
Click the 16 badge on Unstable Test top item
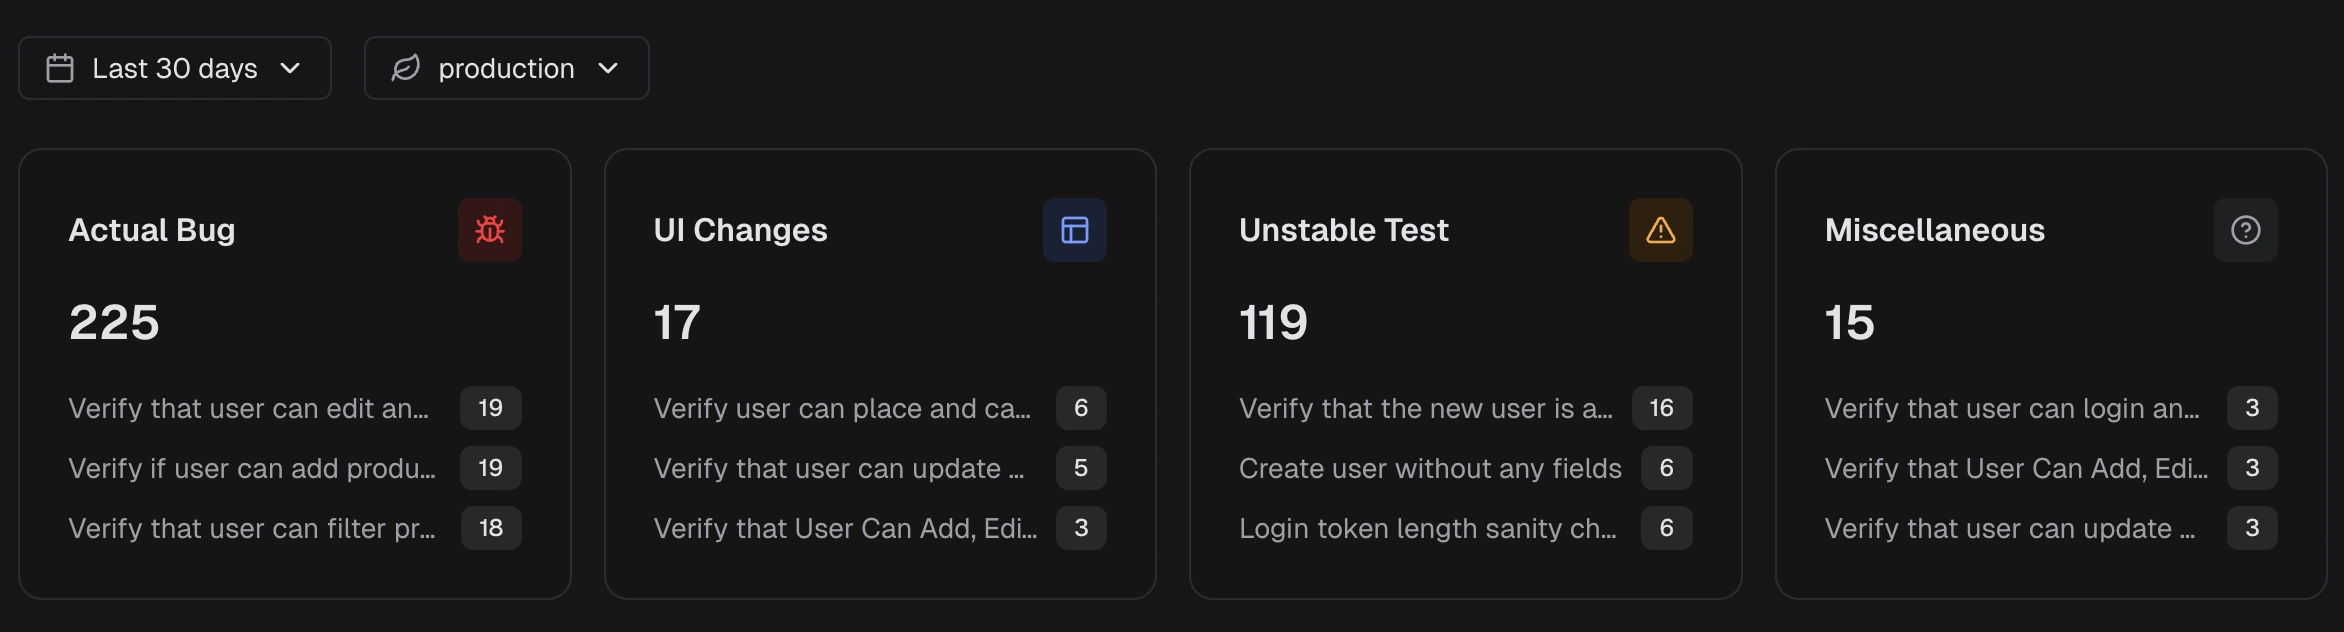[1662, 408]
